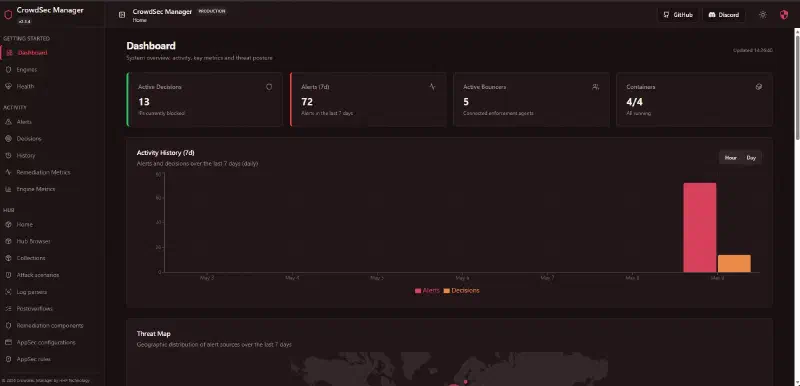Click users icon on Active Bouncers card

click(x=595, y=87)
